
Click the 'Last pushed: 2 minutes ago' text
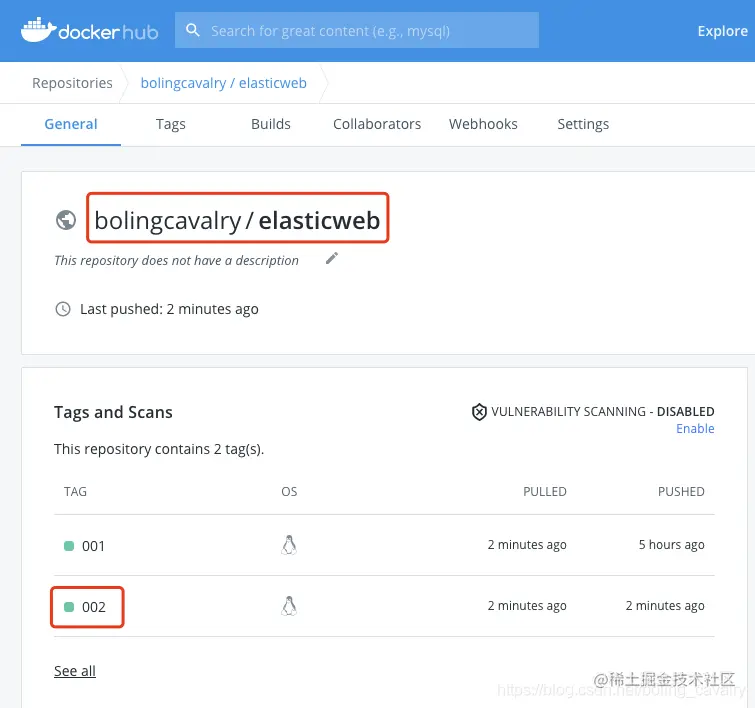pyautogui.click(x=169, y=309)
